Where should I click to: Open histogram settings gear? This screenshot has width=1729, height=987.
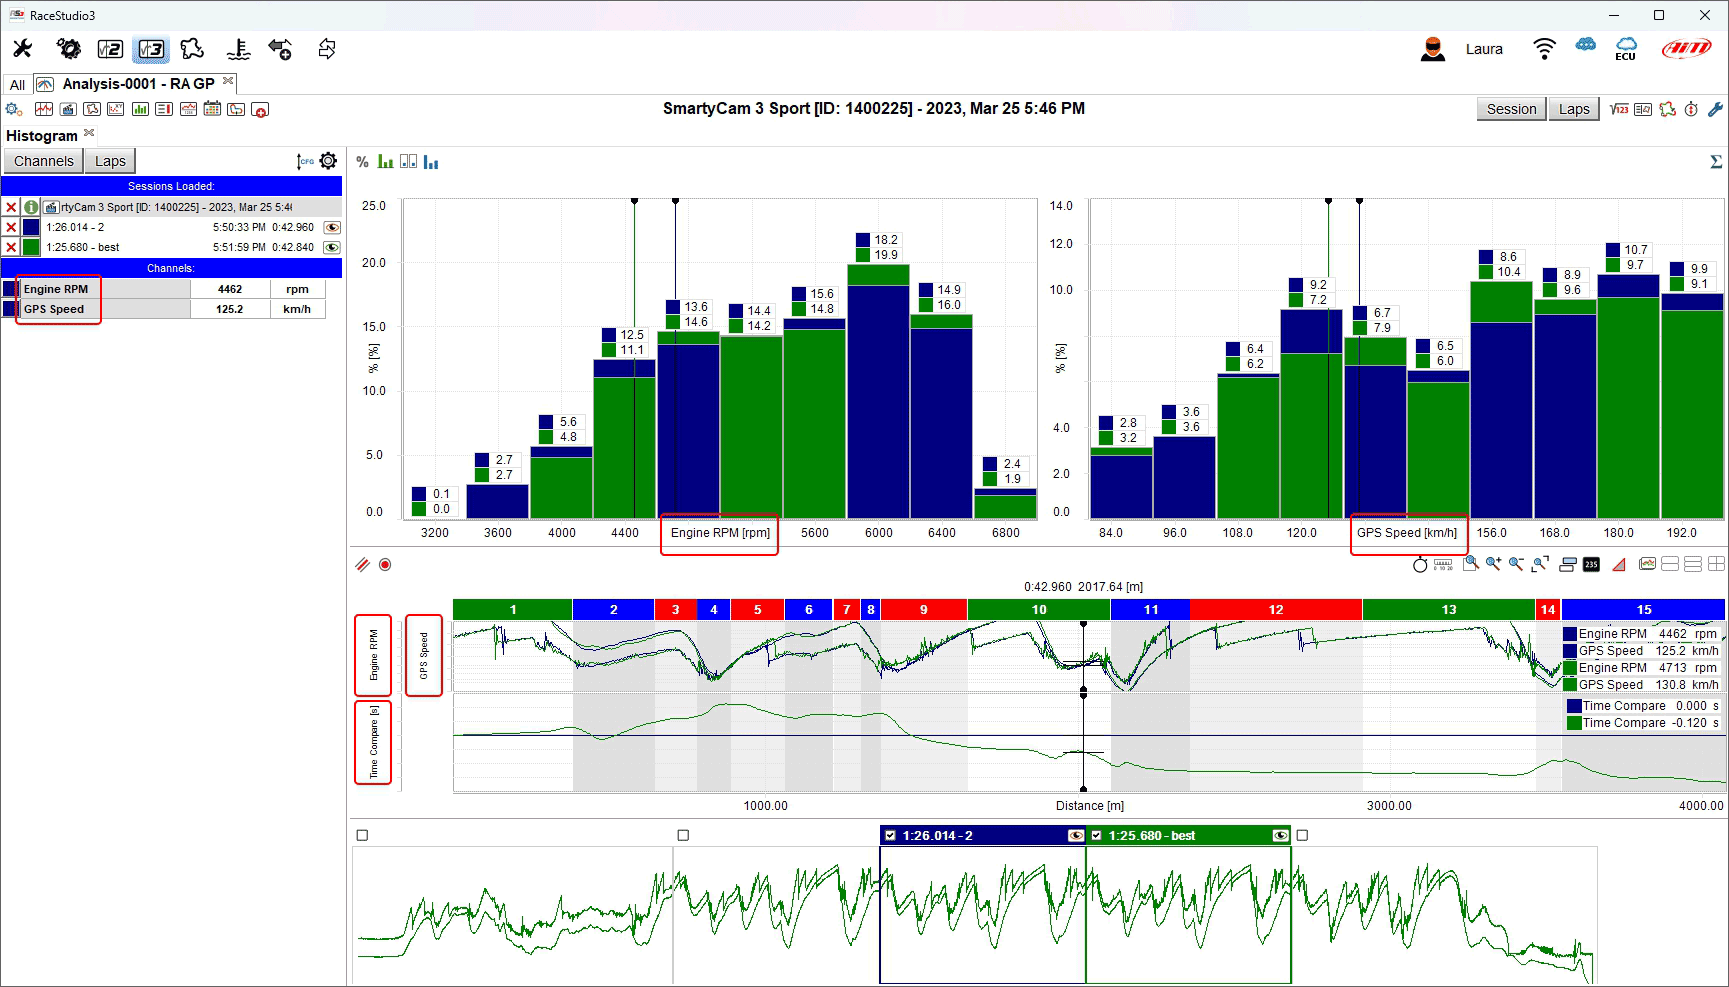(328, 160)
